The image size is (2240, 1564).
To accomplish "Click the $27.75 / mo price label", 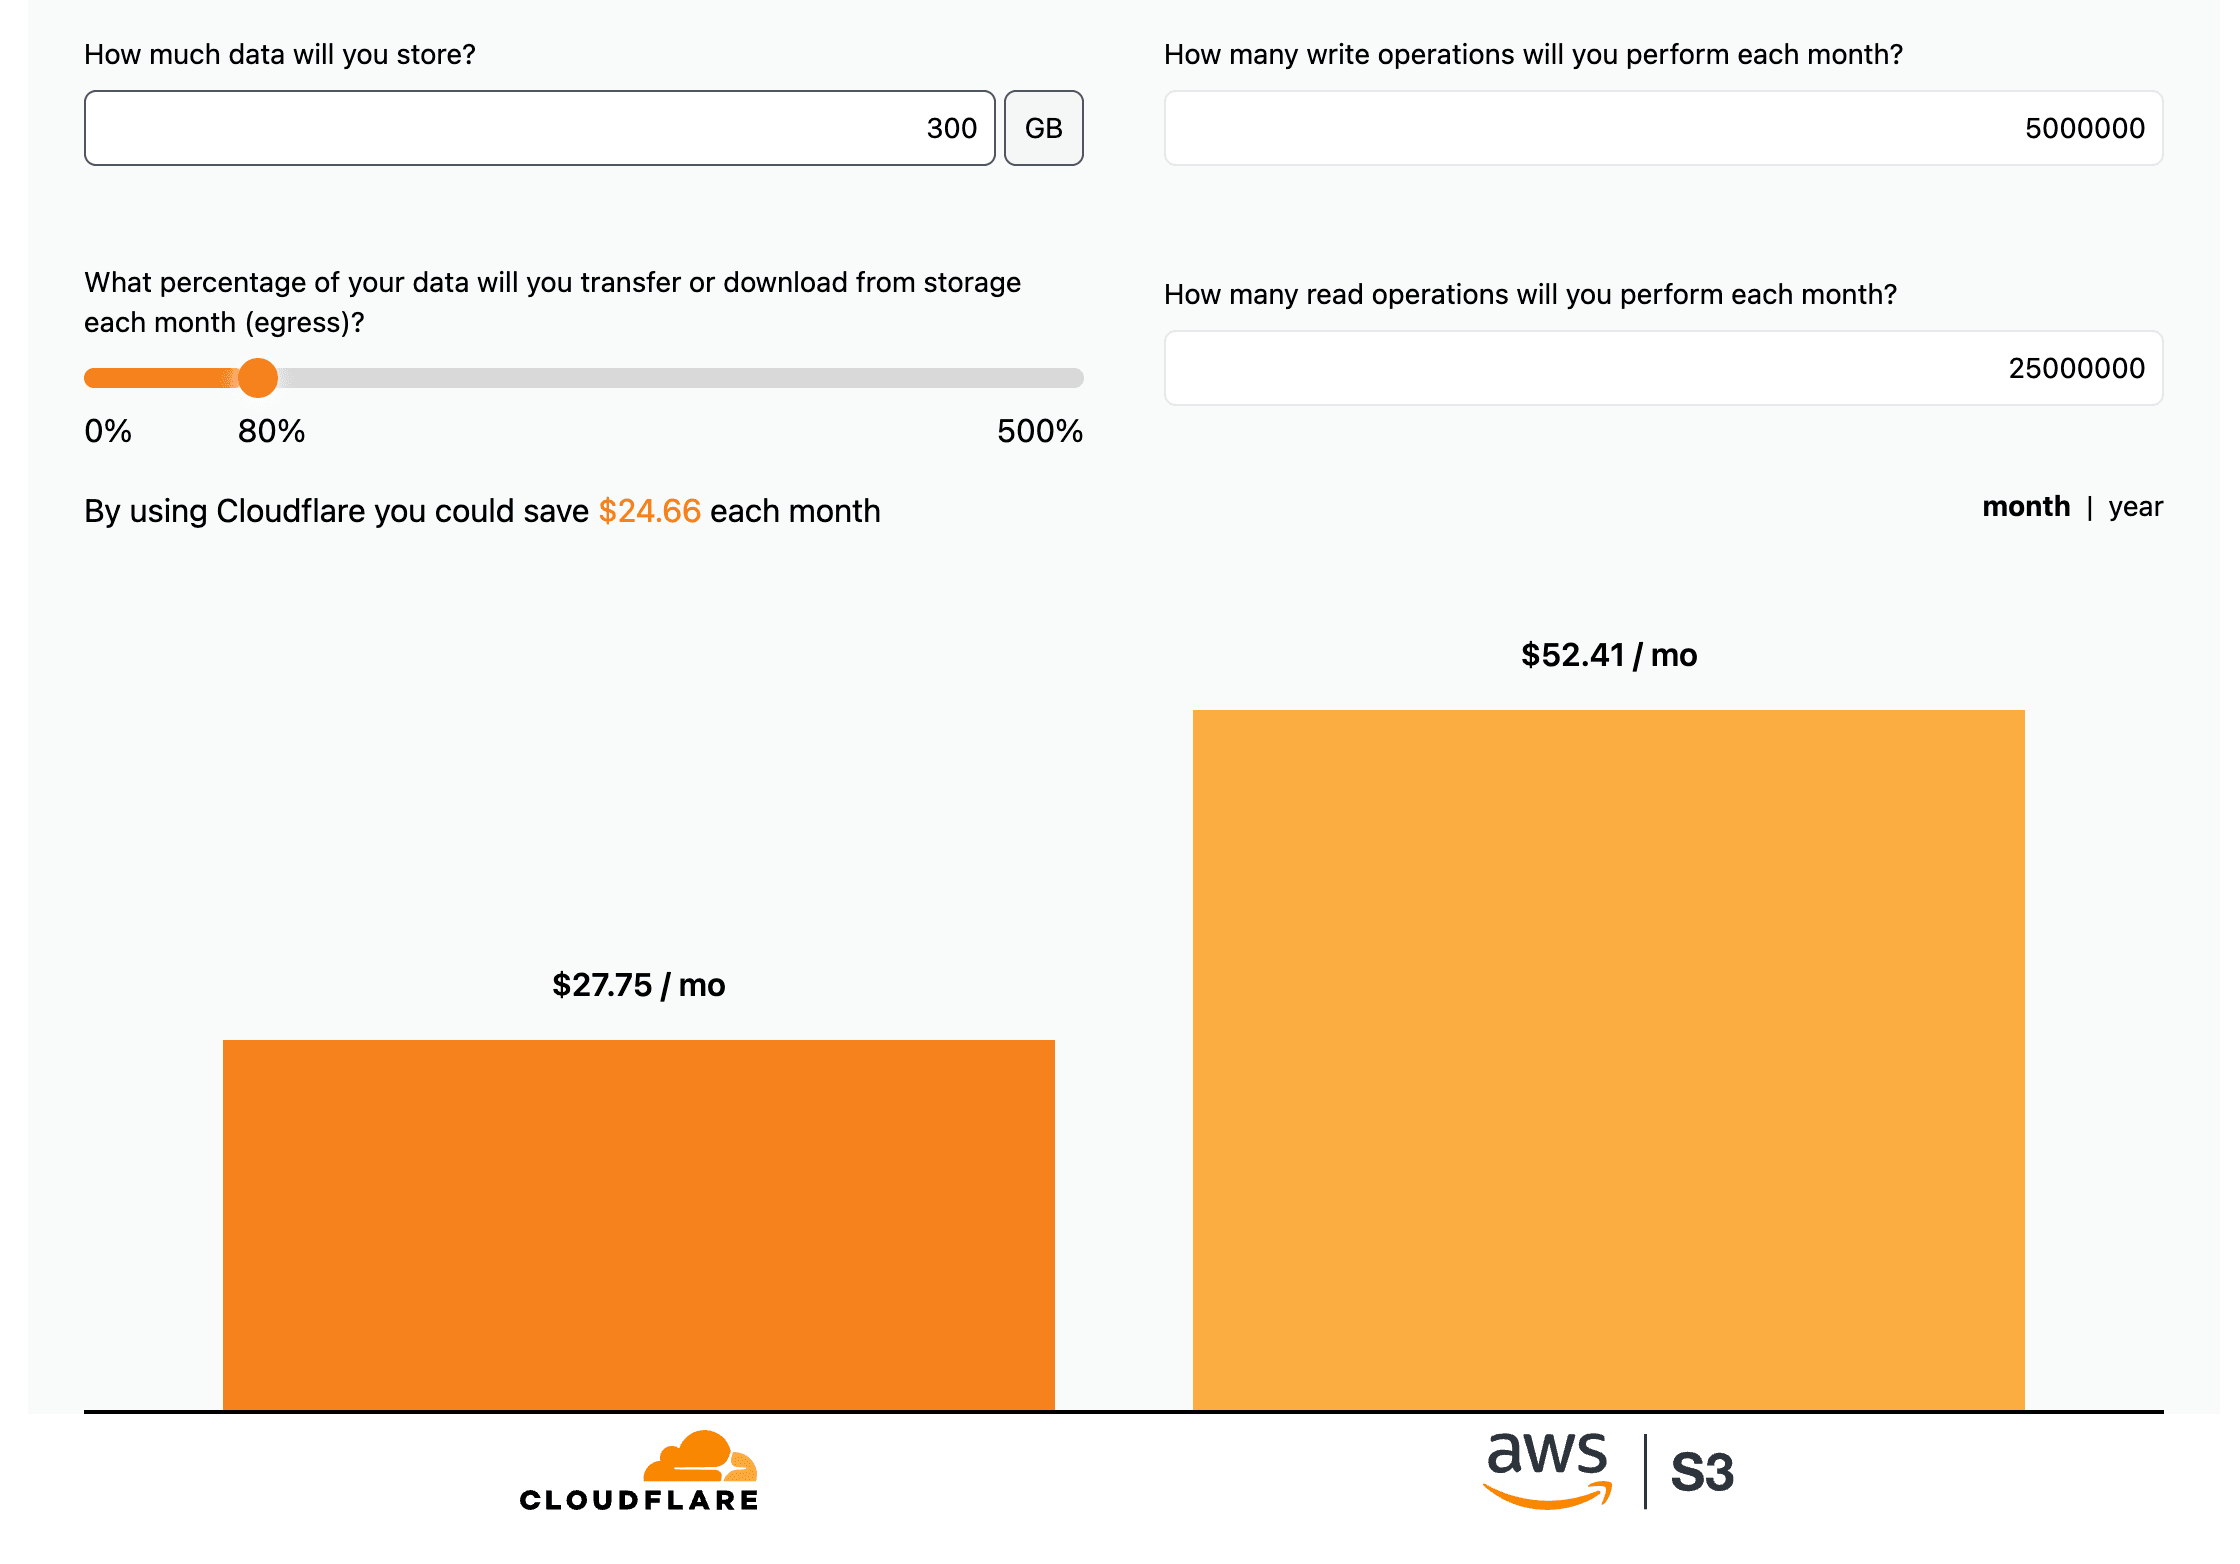I will pos(639,985).
